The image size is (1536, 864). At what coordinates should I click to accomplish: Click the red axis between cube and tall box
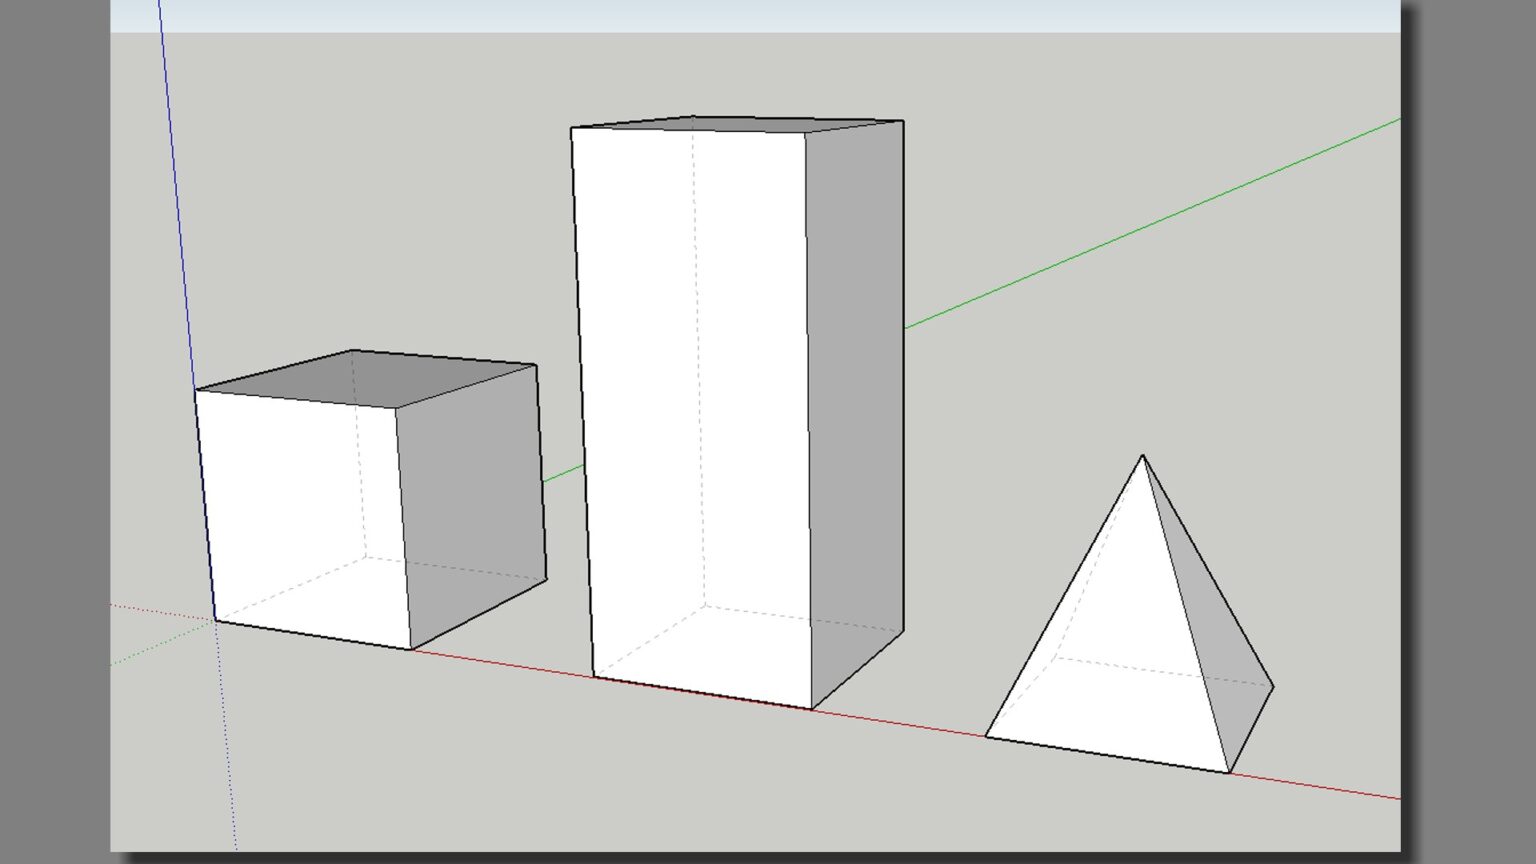pyautogui.click(x=500, y=662)
